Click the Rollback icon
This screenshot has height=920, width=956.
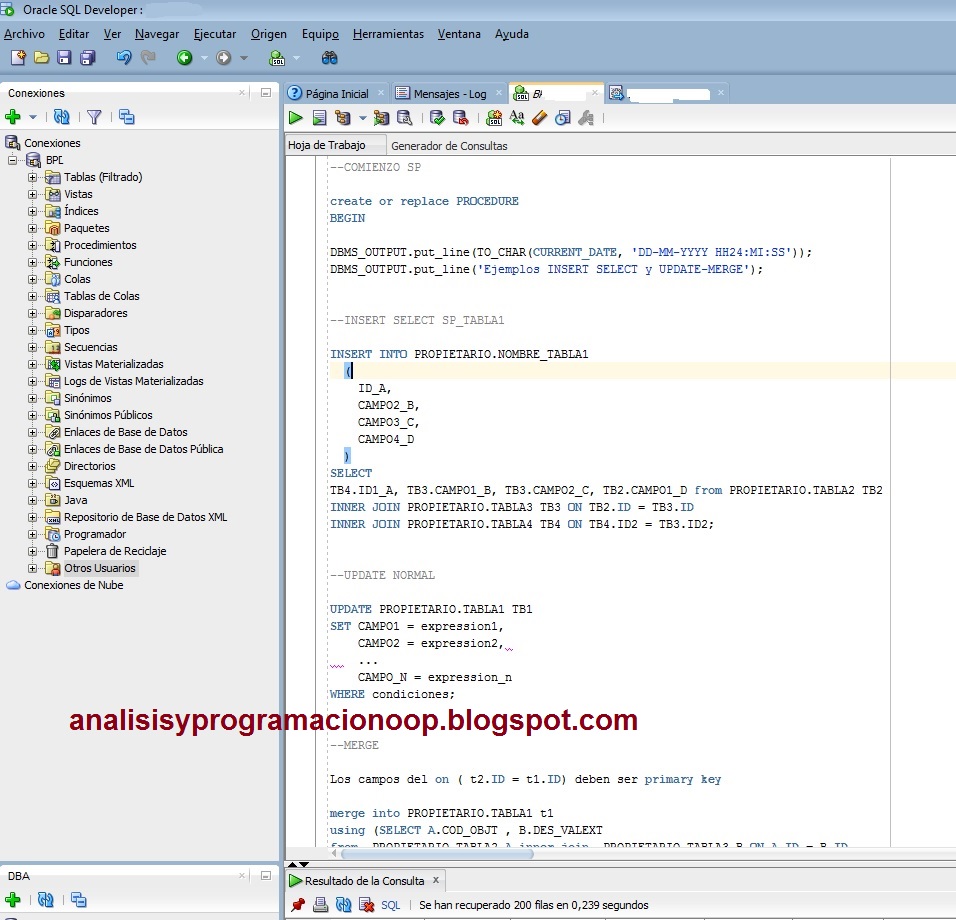tap(461, 117)
